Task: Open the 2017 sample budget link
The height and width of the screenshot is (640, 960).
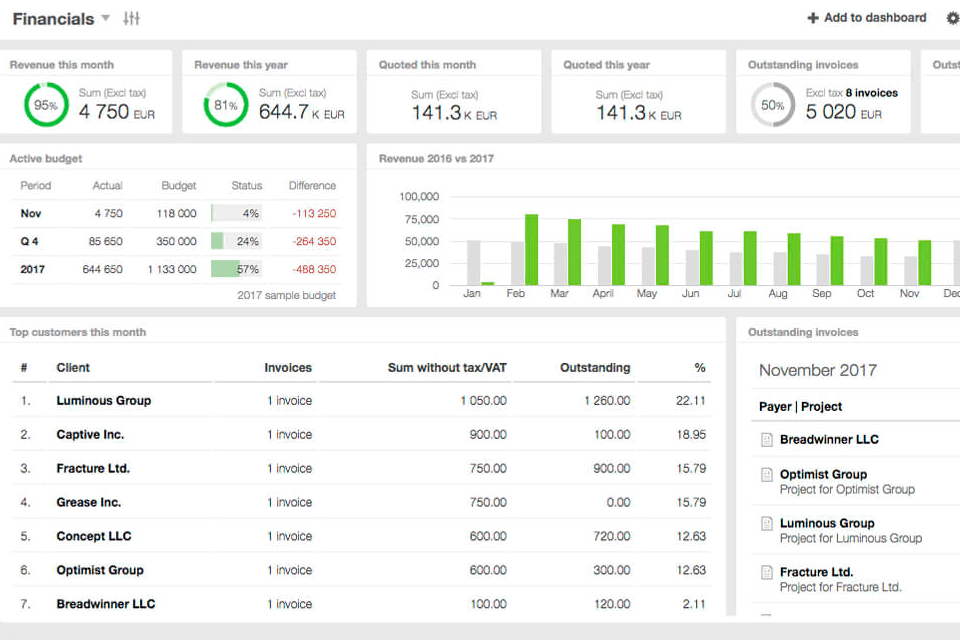Action: pyautogui.click(x=286, y=295)
